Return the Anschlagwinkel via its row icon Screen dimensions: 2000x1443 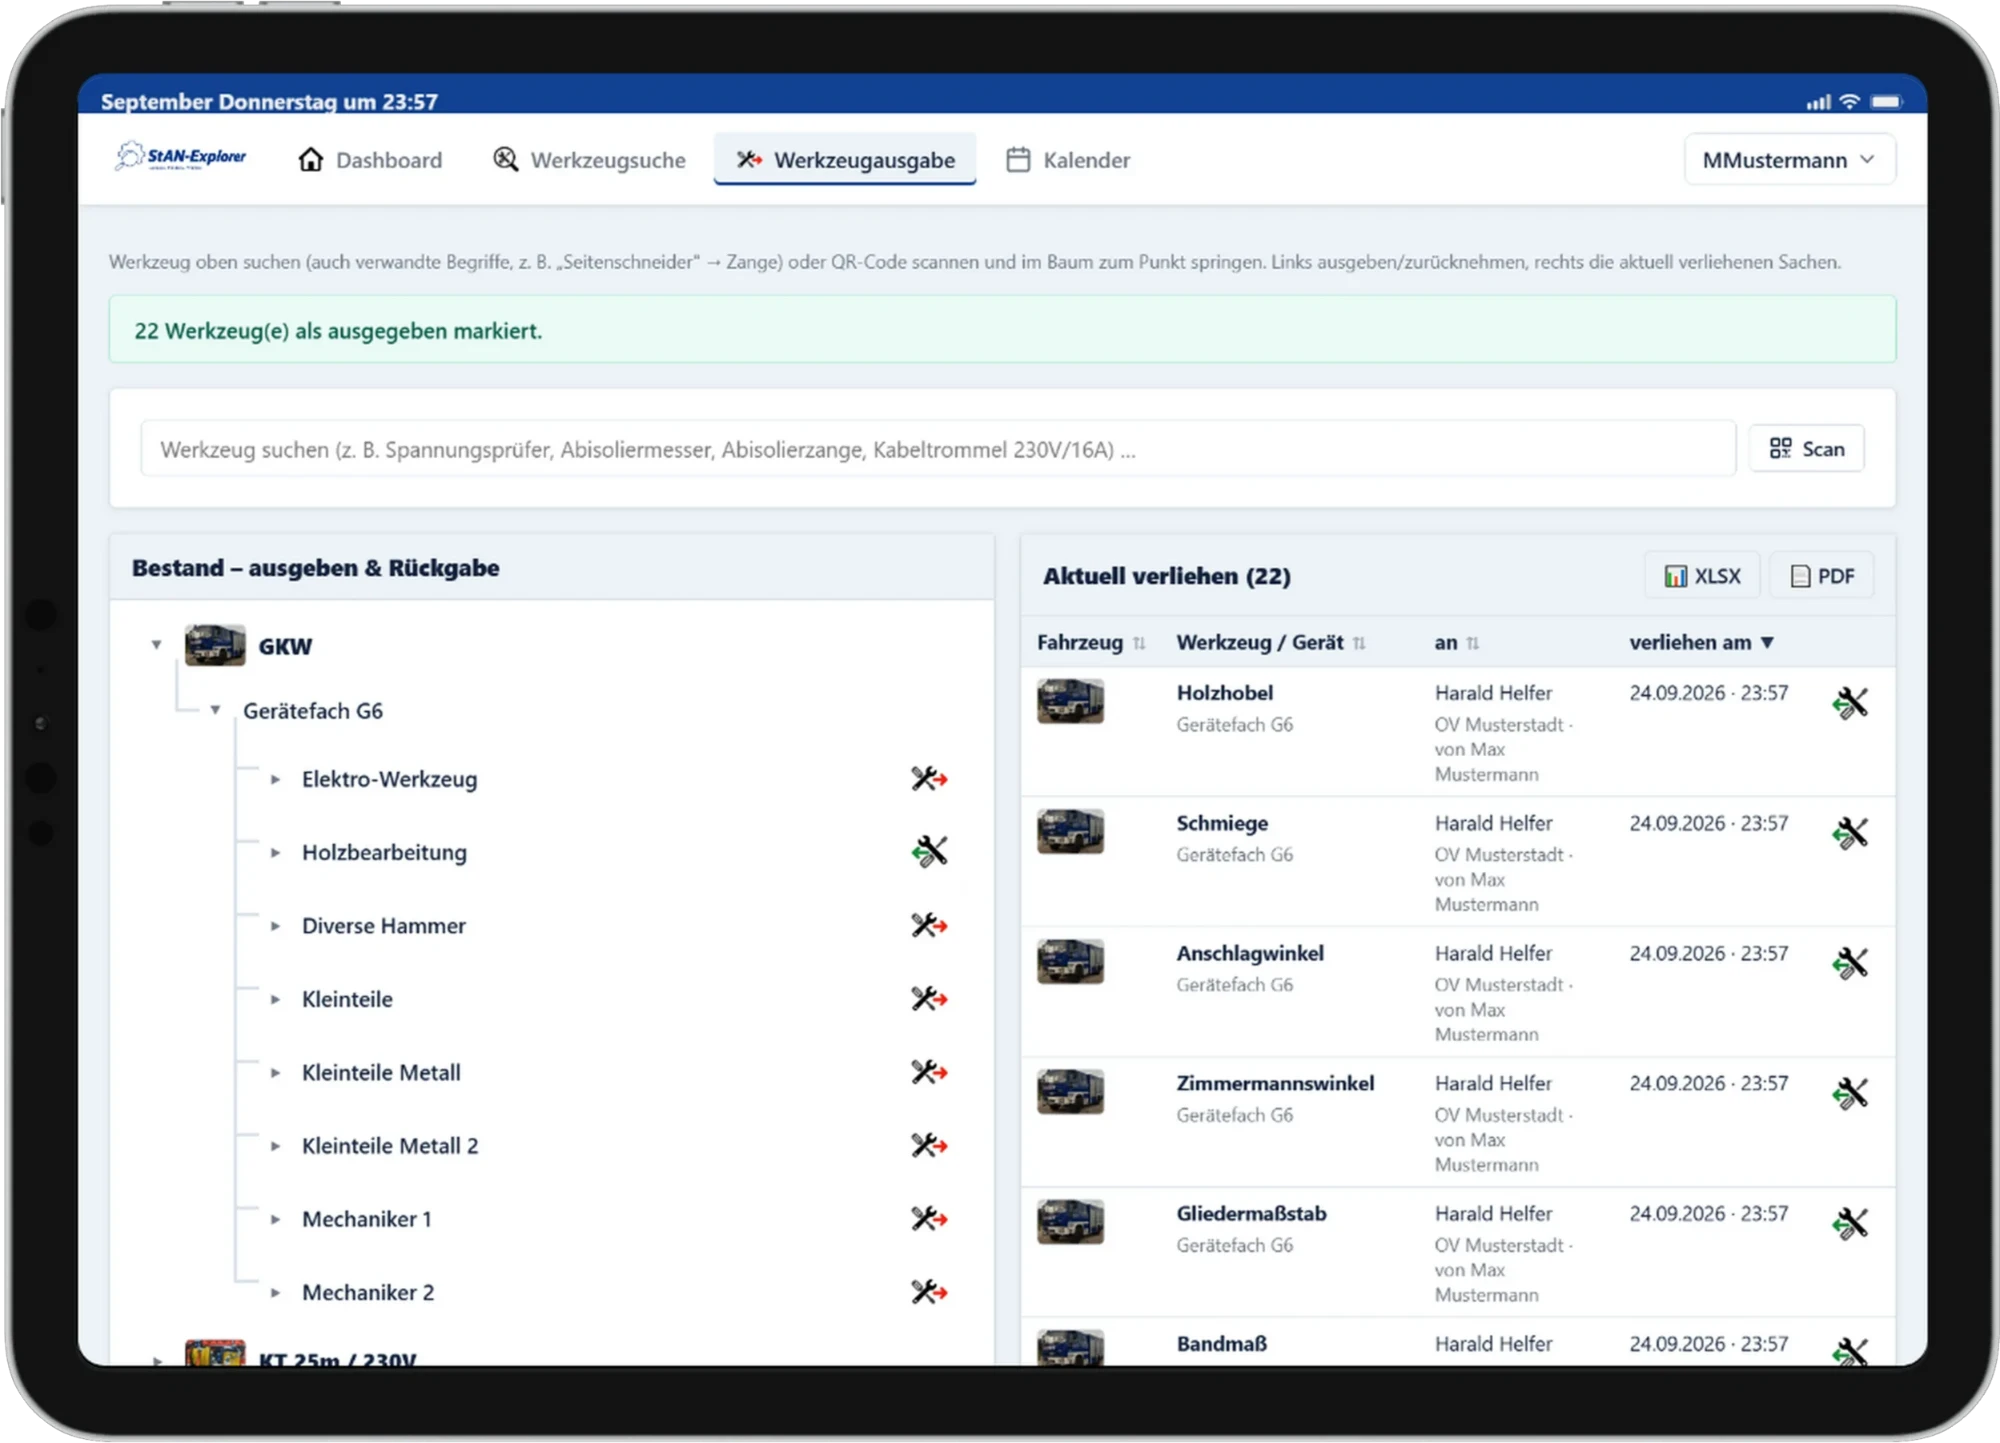pos(1850,963)
